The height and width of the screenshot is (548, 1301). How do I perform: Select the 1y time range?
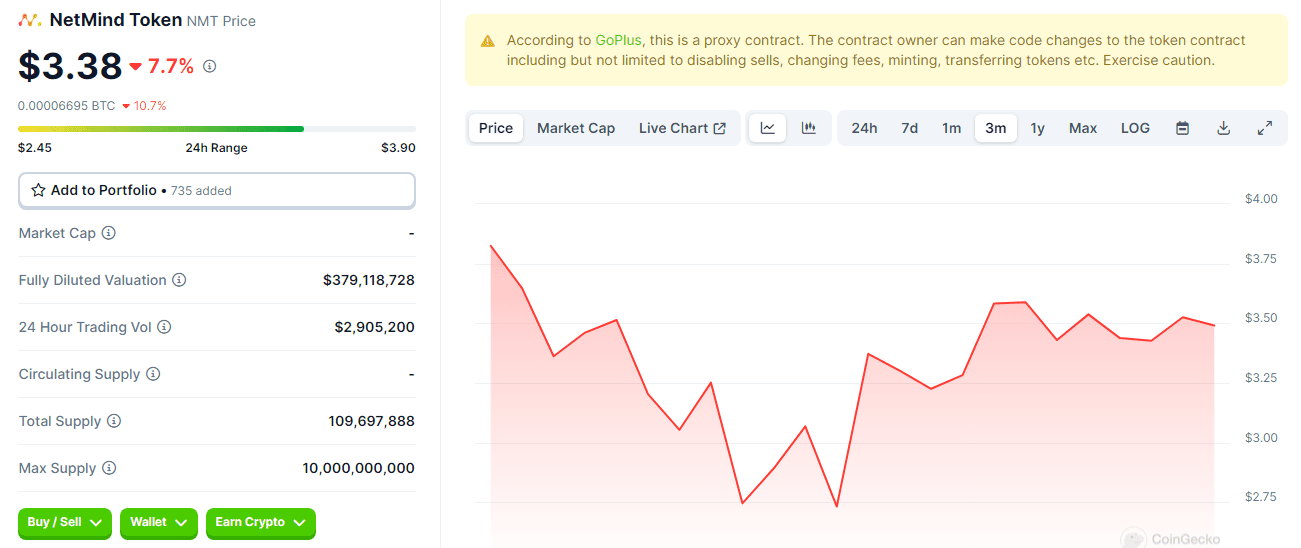pyautogui.click(x=1038, y=128)
